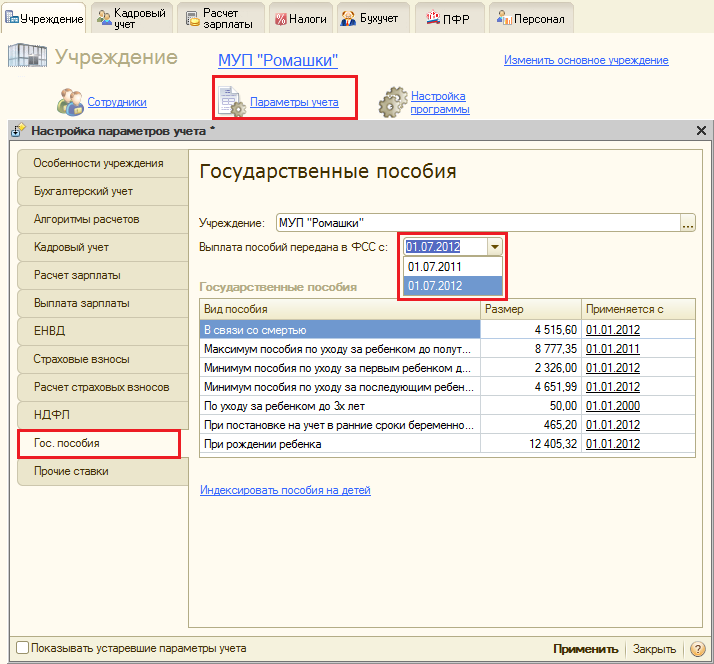
Task: Click the Сотрудники people icon
Action: click(x=70, y=102)
